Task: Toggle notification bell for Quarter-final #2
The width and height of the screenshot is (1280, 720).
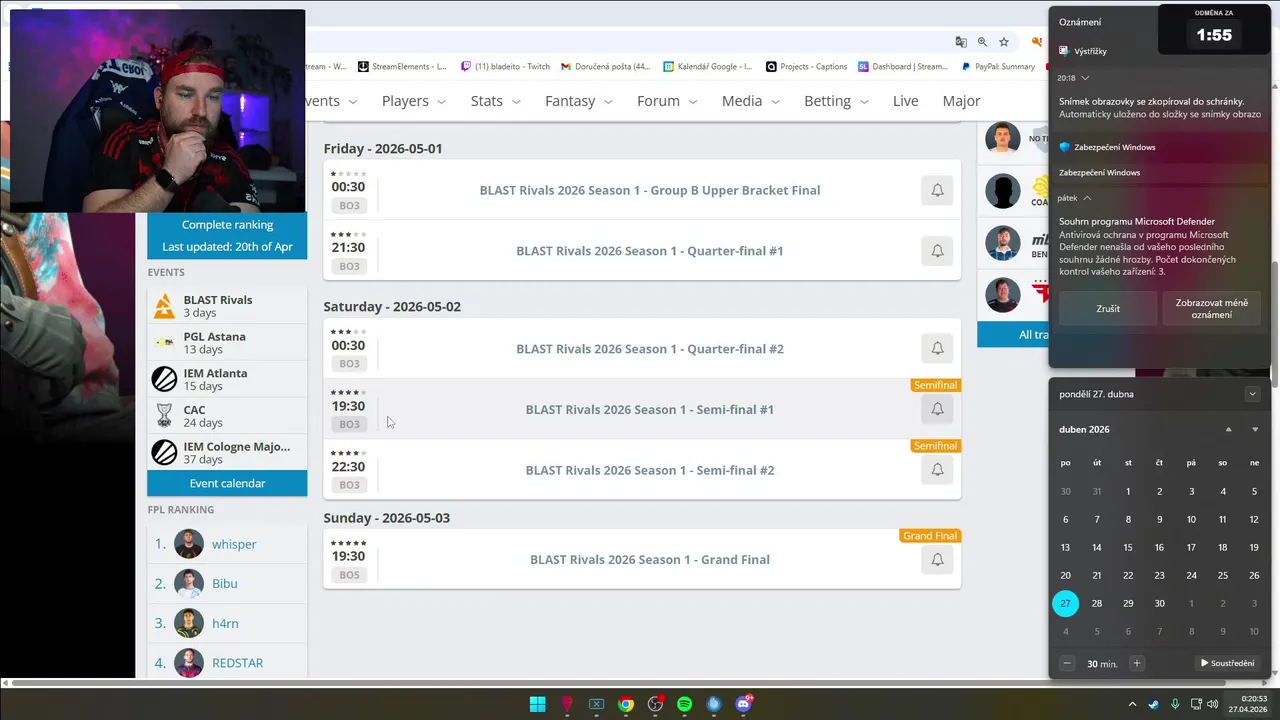Action: point(937,348)
